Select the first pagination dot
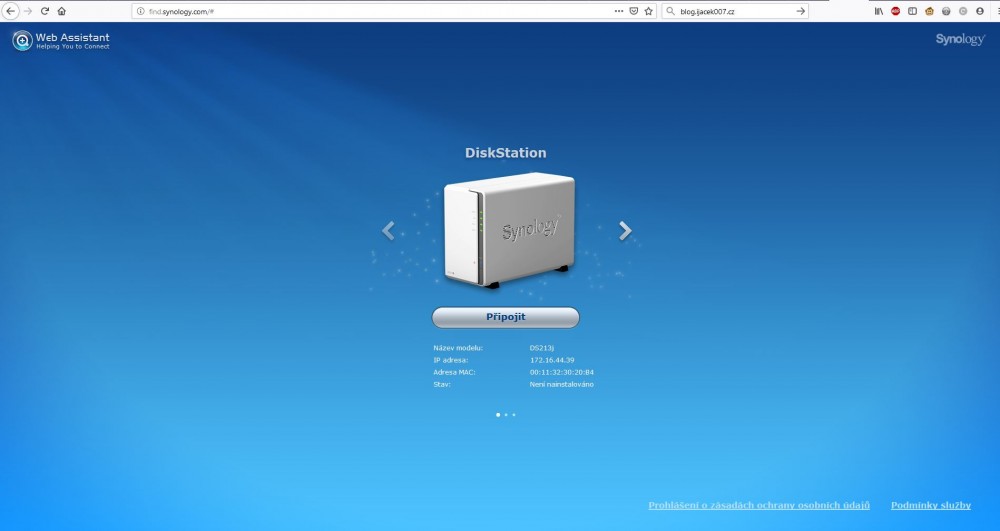Image resolution: width=1000 pixels, height=531 pixels. 498,414
